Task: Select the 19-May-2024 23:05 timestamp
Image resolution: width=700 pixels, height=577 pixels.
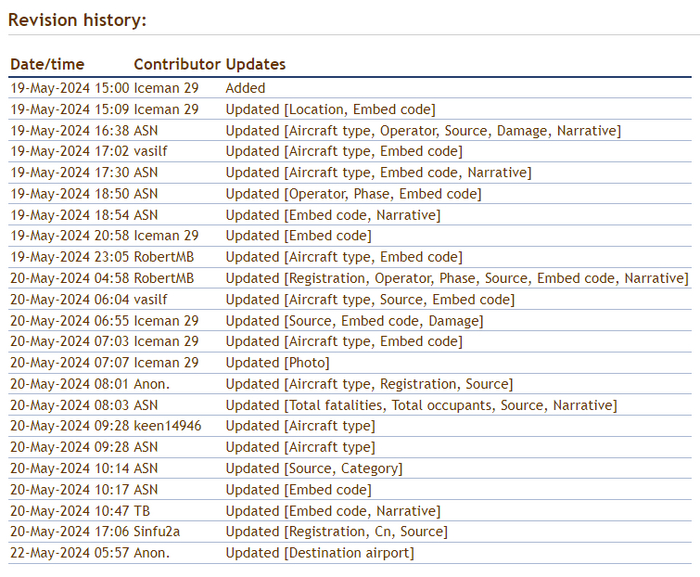Action: point(69,257)
